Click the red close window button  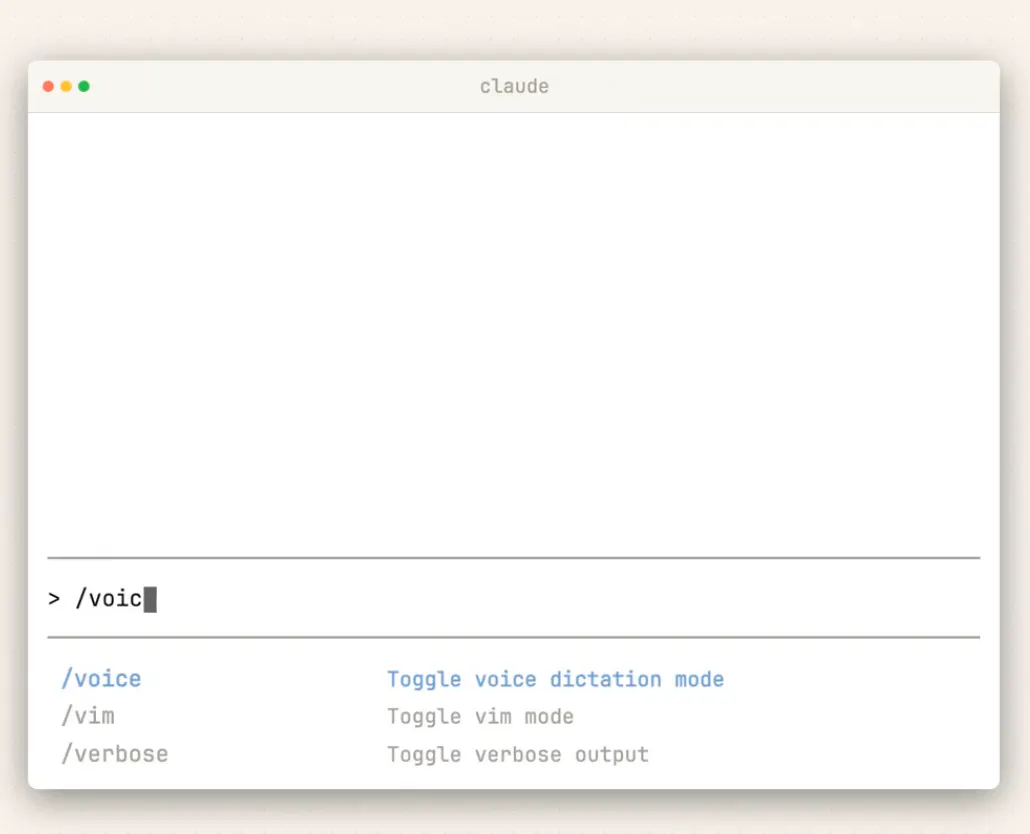(48, 86)
